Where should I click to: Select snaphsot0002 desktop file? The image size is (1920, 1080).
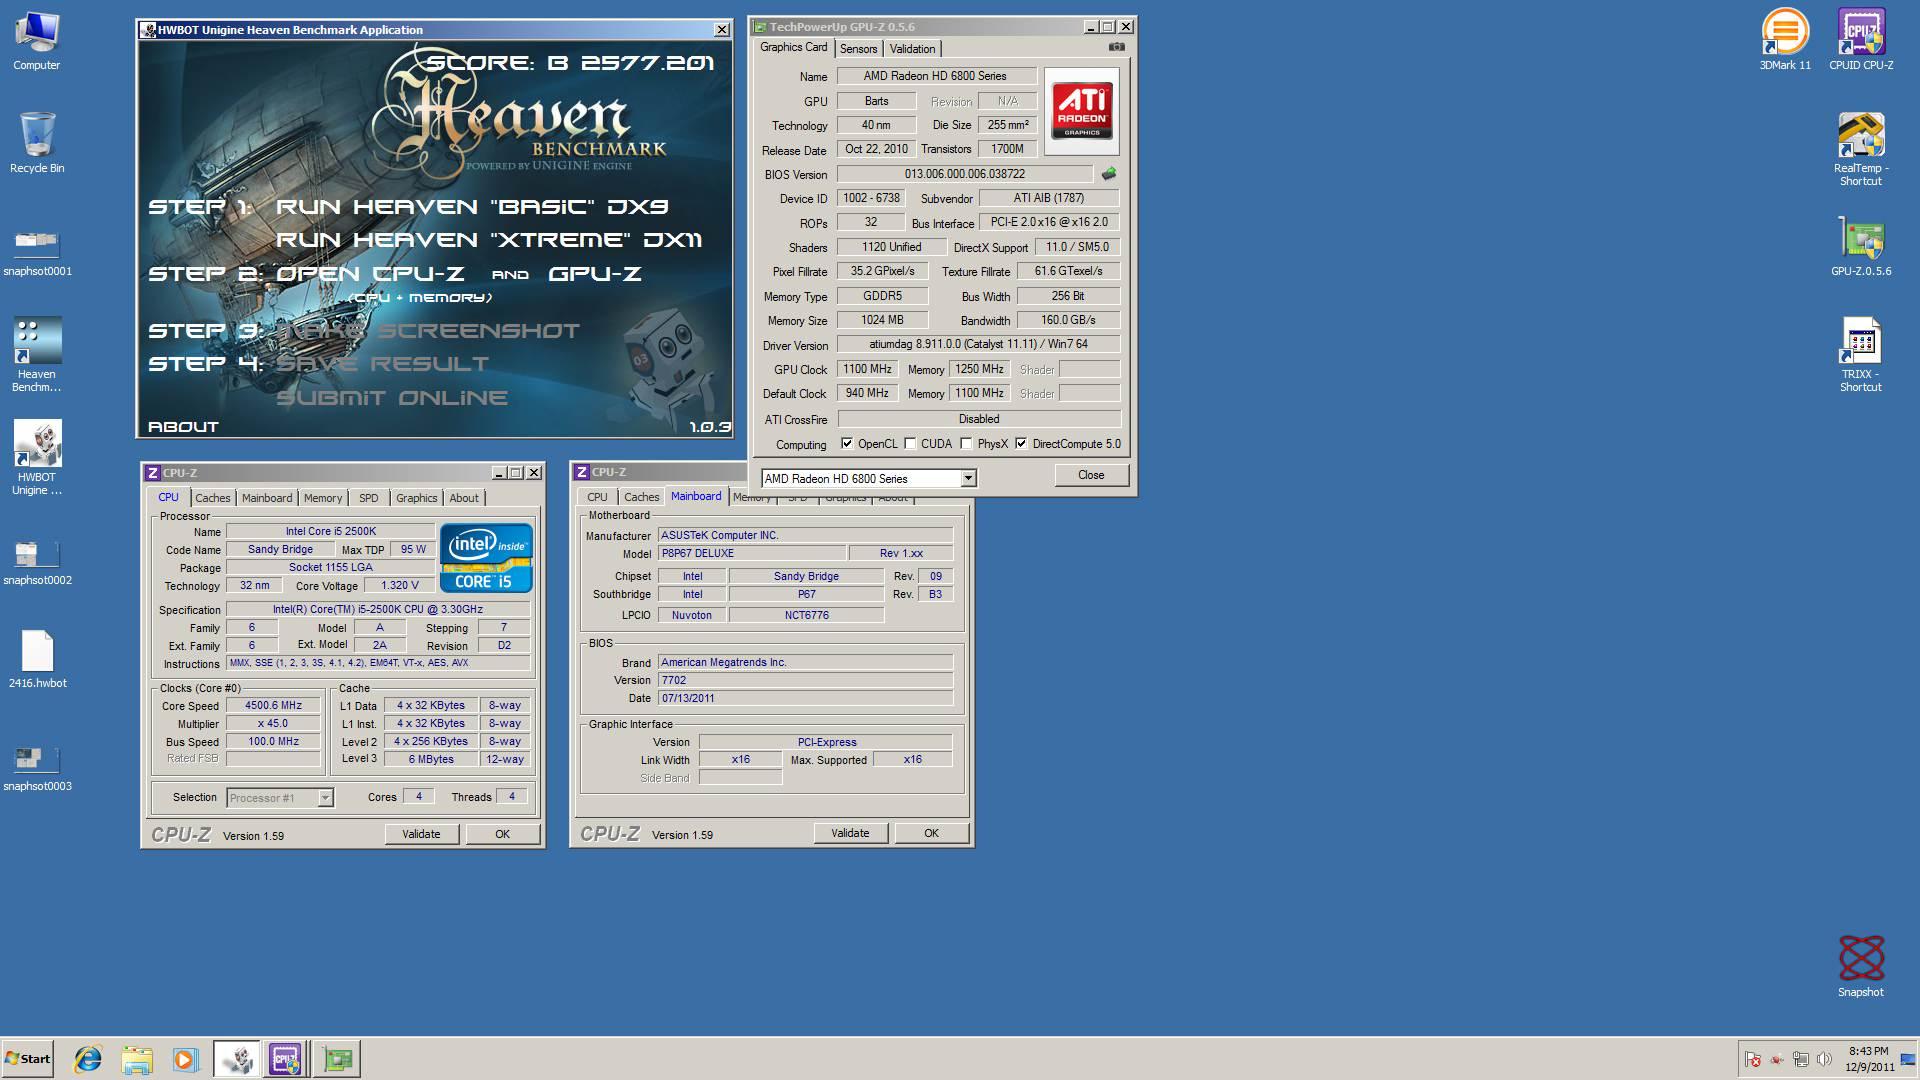[x=37, y=562]
